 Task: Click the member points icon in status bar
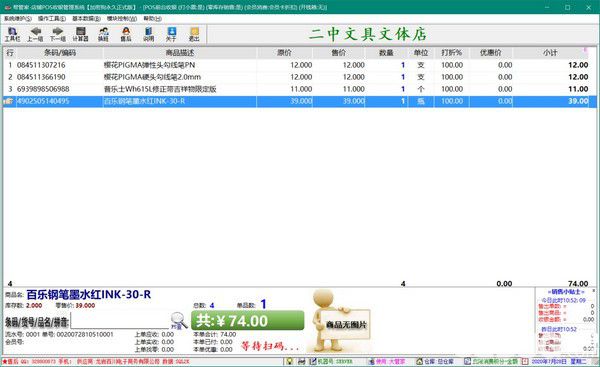pos(467,361)
